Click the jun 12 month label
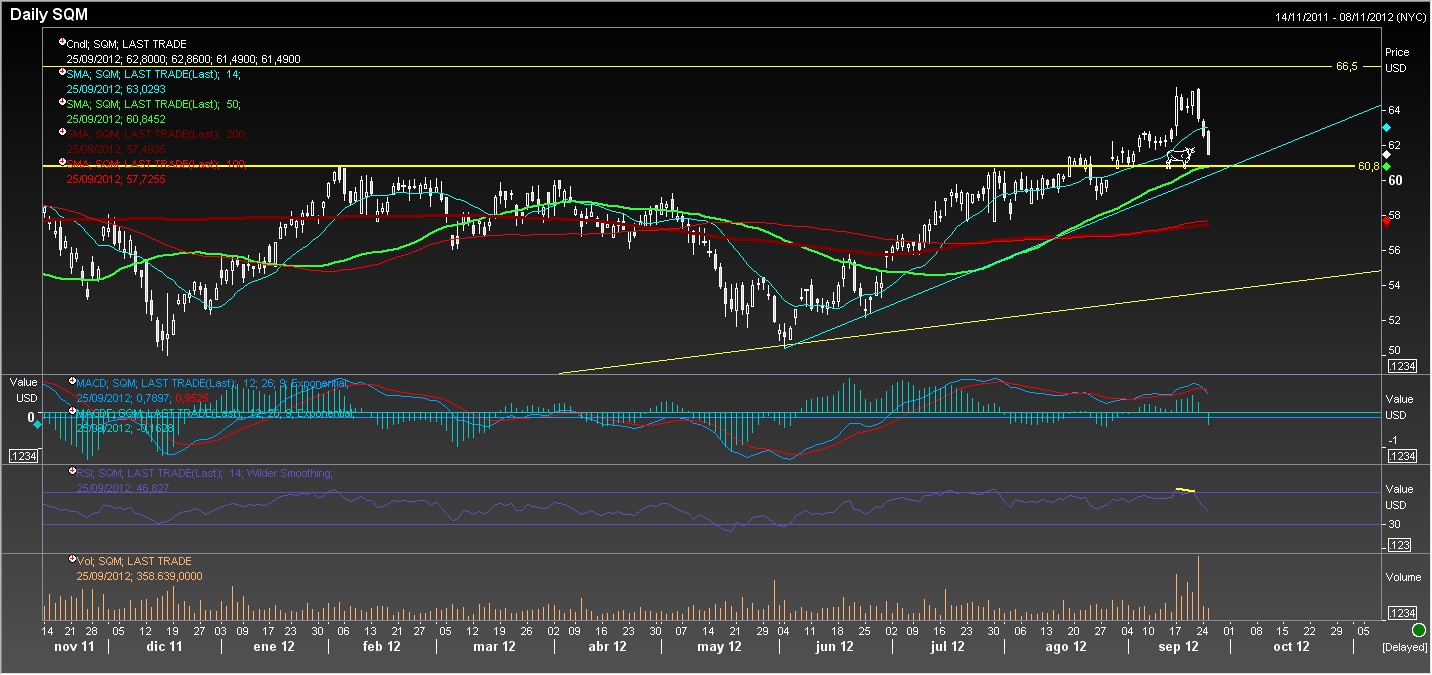The width and height of the screenshot is (1432, 675). [834, 647]
